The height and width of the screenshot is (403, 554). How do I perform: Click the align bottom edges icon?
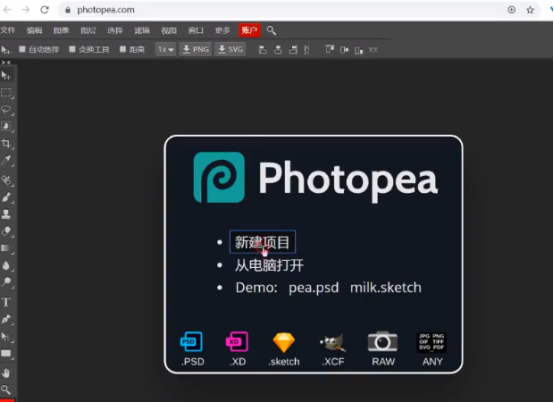(359, 50)
